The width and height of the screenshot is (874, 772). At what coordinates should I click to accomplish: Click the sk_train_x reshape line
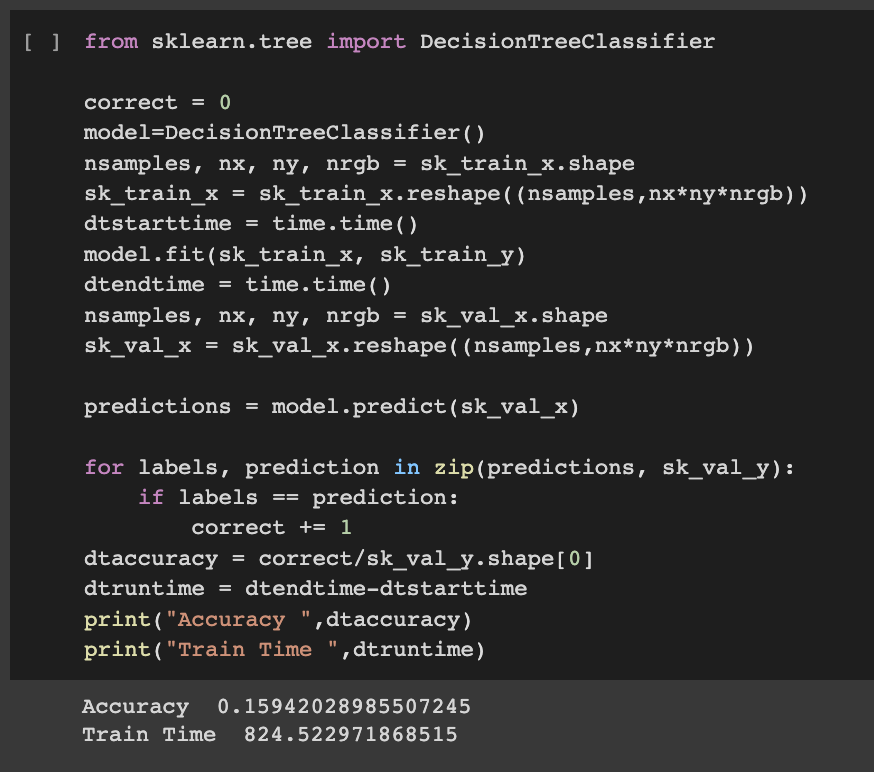click(x=446, y=194)
